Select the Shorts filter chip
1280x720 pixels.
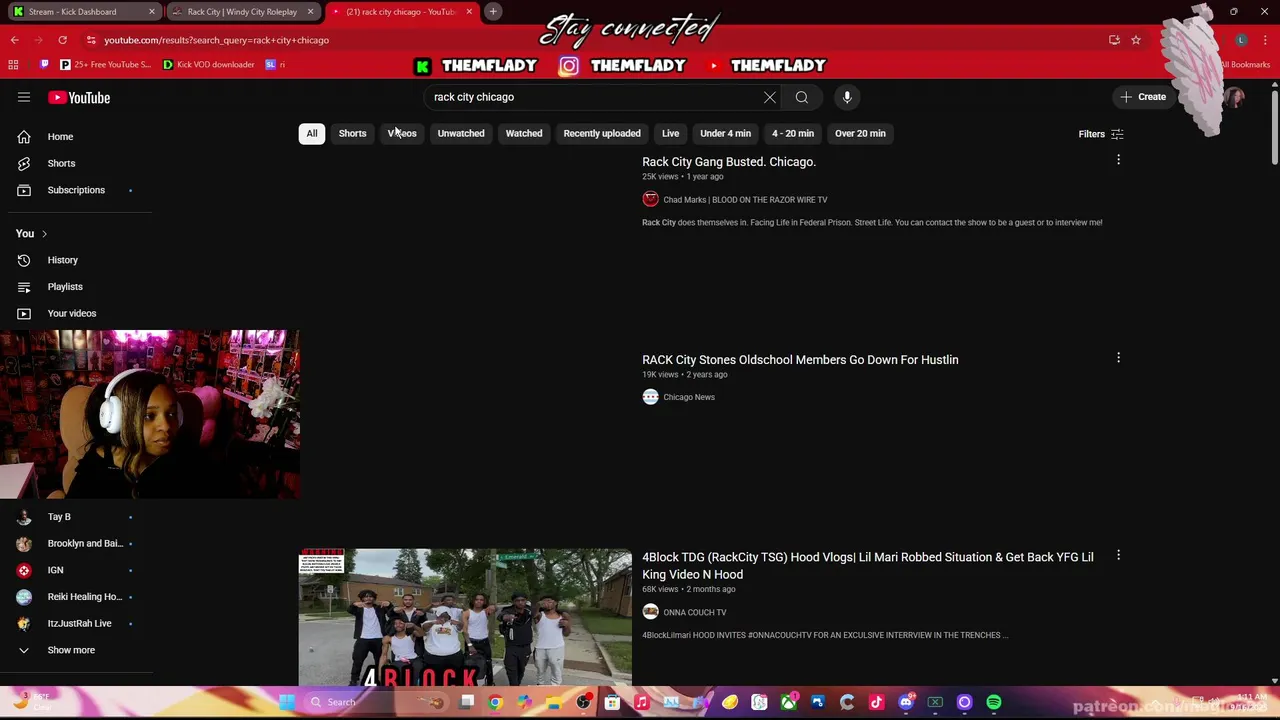[352, 133]
